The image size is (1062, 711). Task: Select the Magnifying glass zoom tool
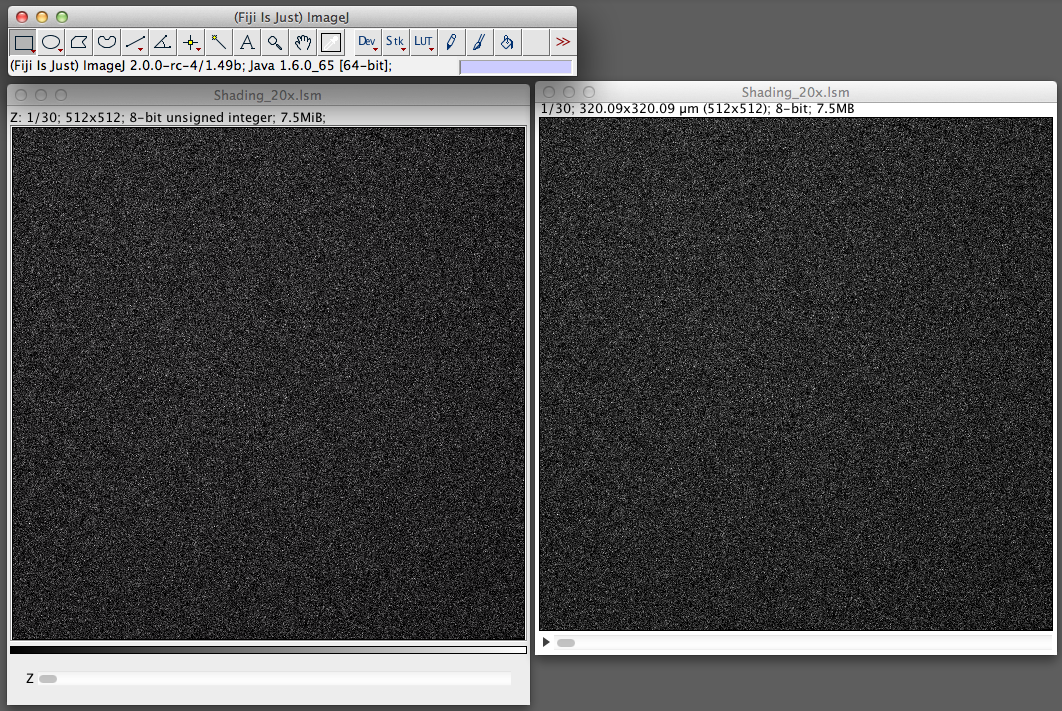tap(275, 42)
